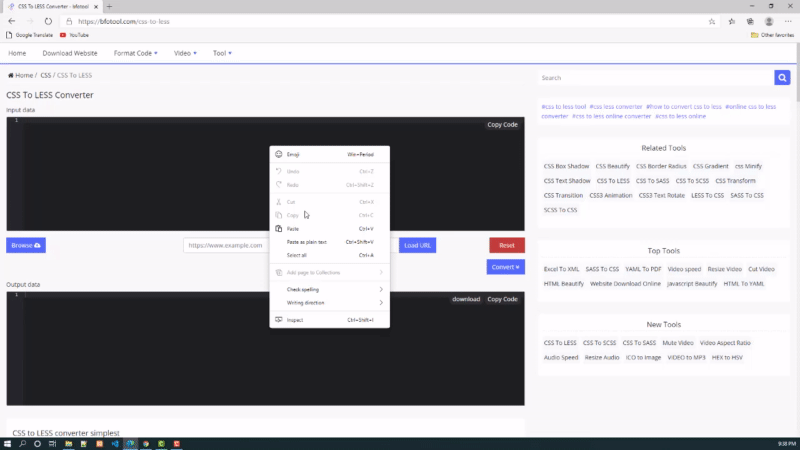Open the CSS Box Shadow related tool
800x450 pixels.
click(x=566, y=166)
